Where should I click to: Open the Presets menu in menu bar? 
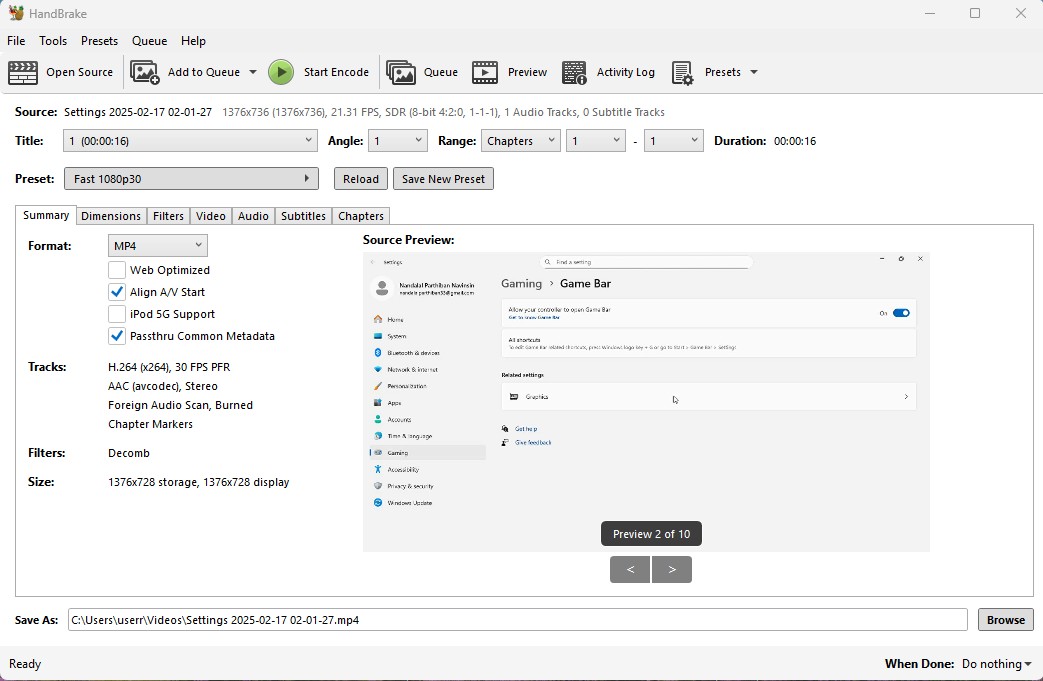tap(99, 41)
